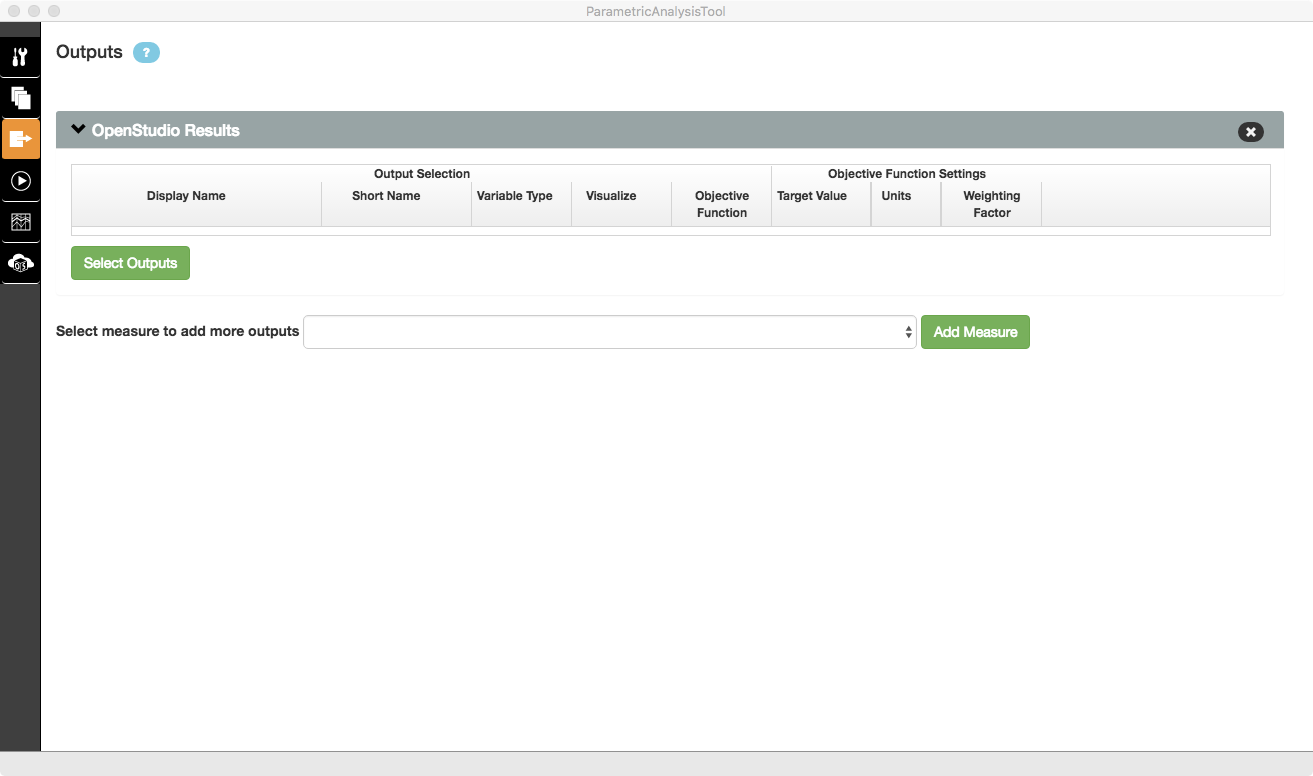Collapse the OpenStudio Results chevron
Screen dimensions: 1313x776
point(79,130)
